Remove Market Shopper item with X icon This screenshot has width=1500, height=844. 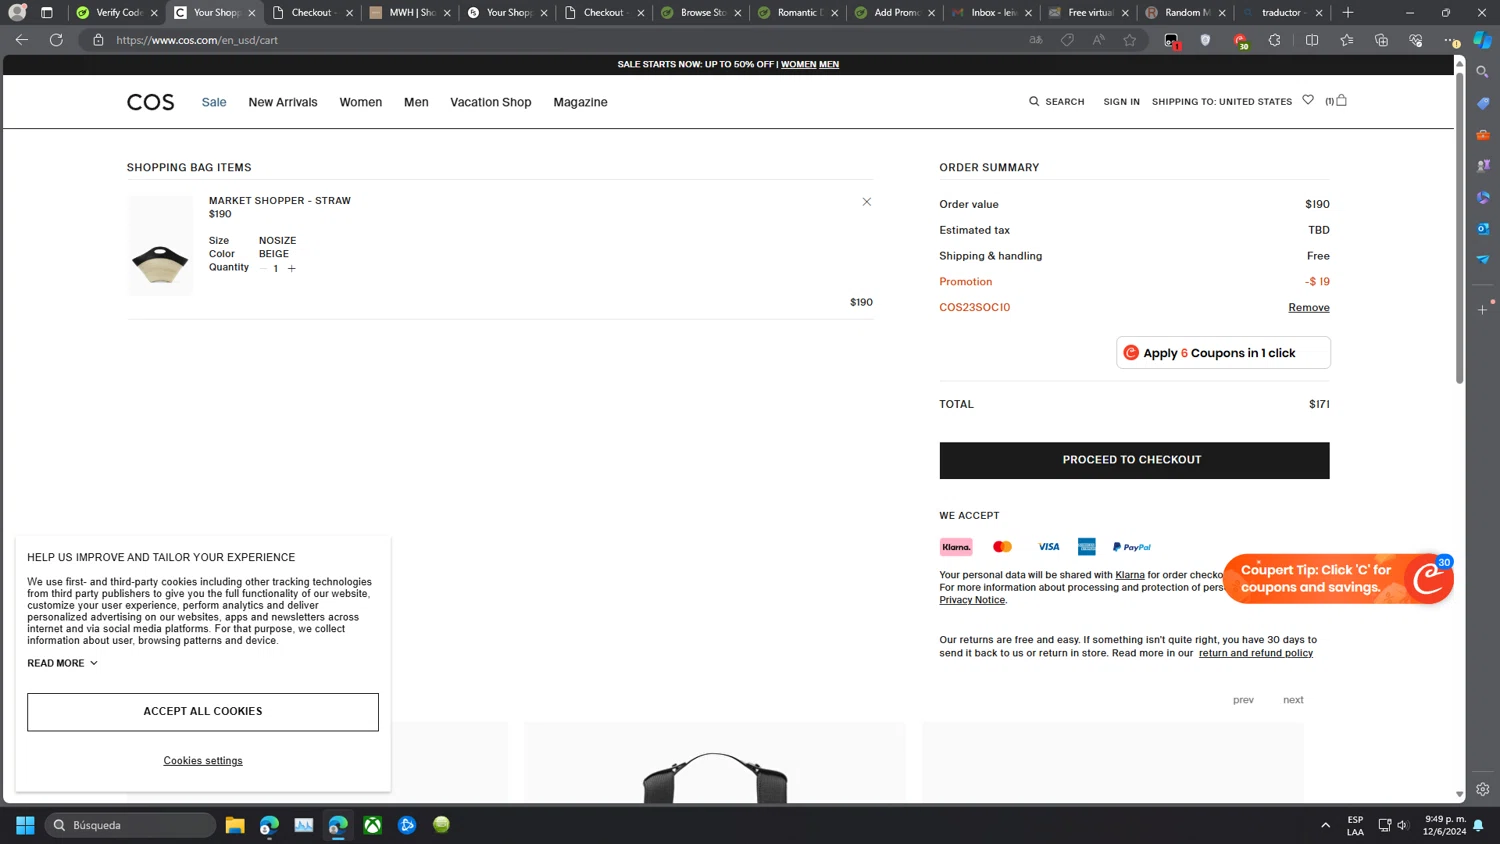[867, 202]
